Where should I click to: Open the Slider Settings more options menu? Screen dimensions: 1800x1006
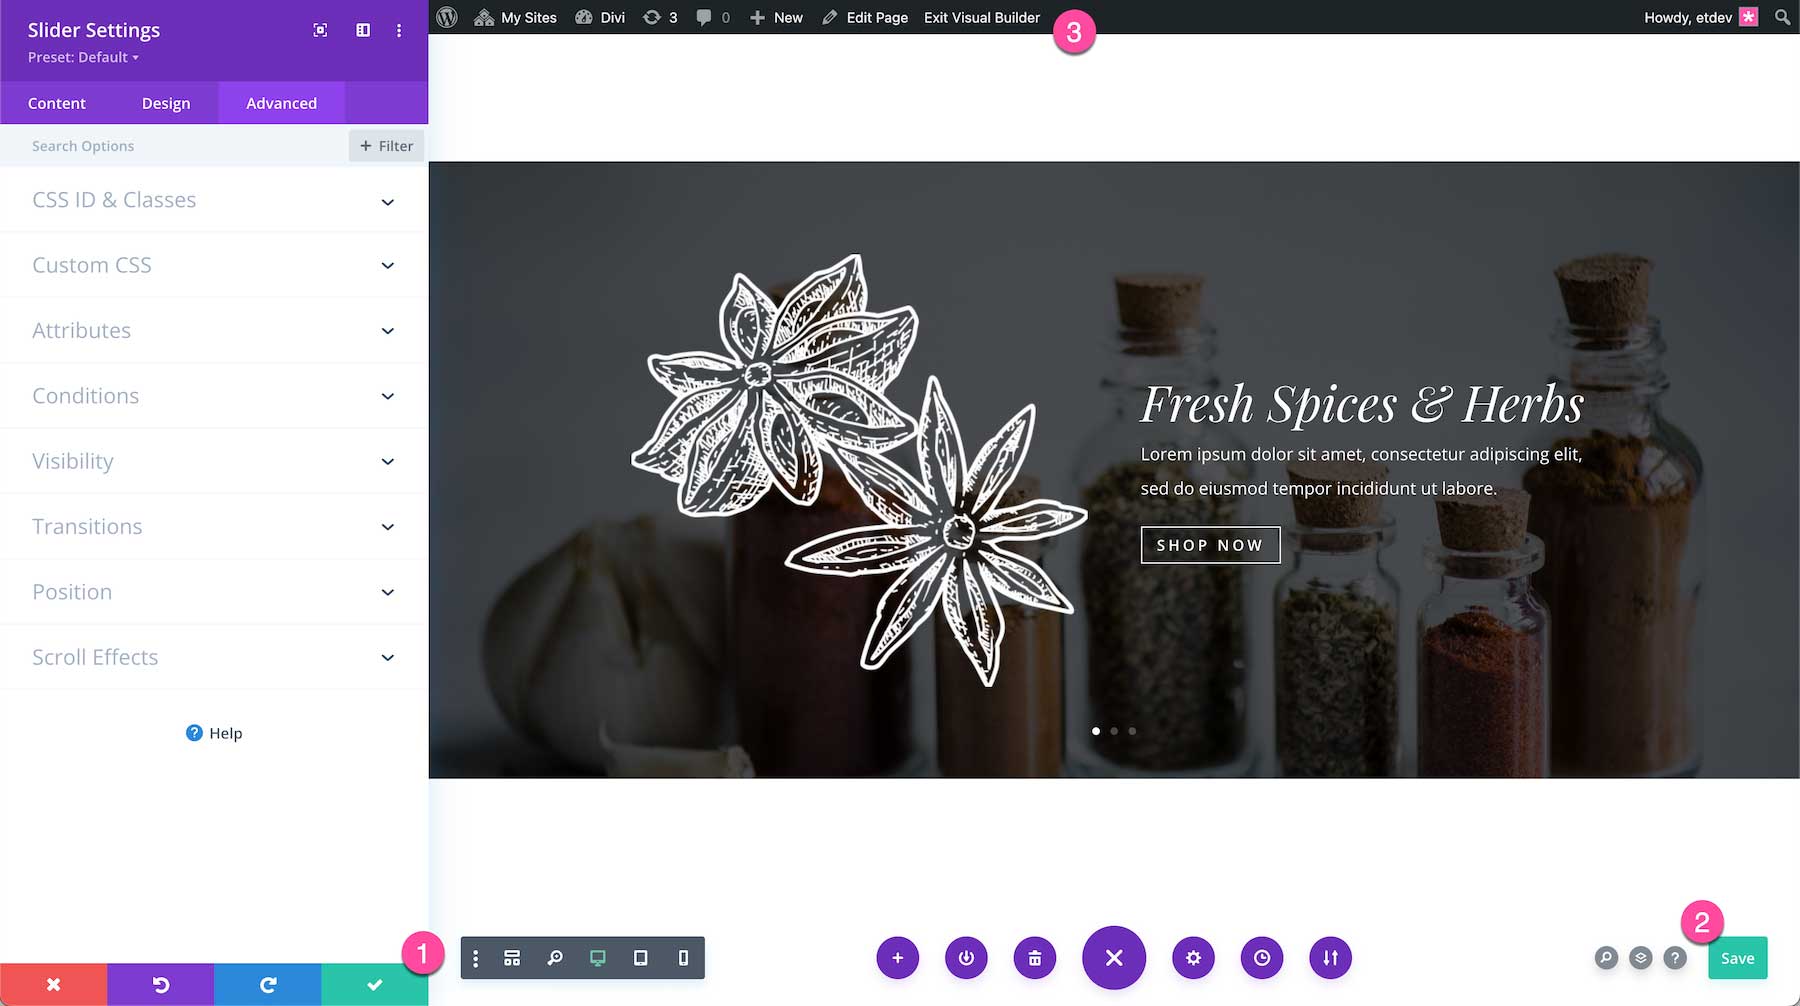click(x=399, y=30)
